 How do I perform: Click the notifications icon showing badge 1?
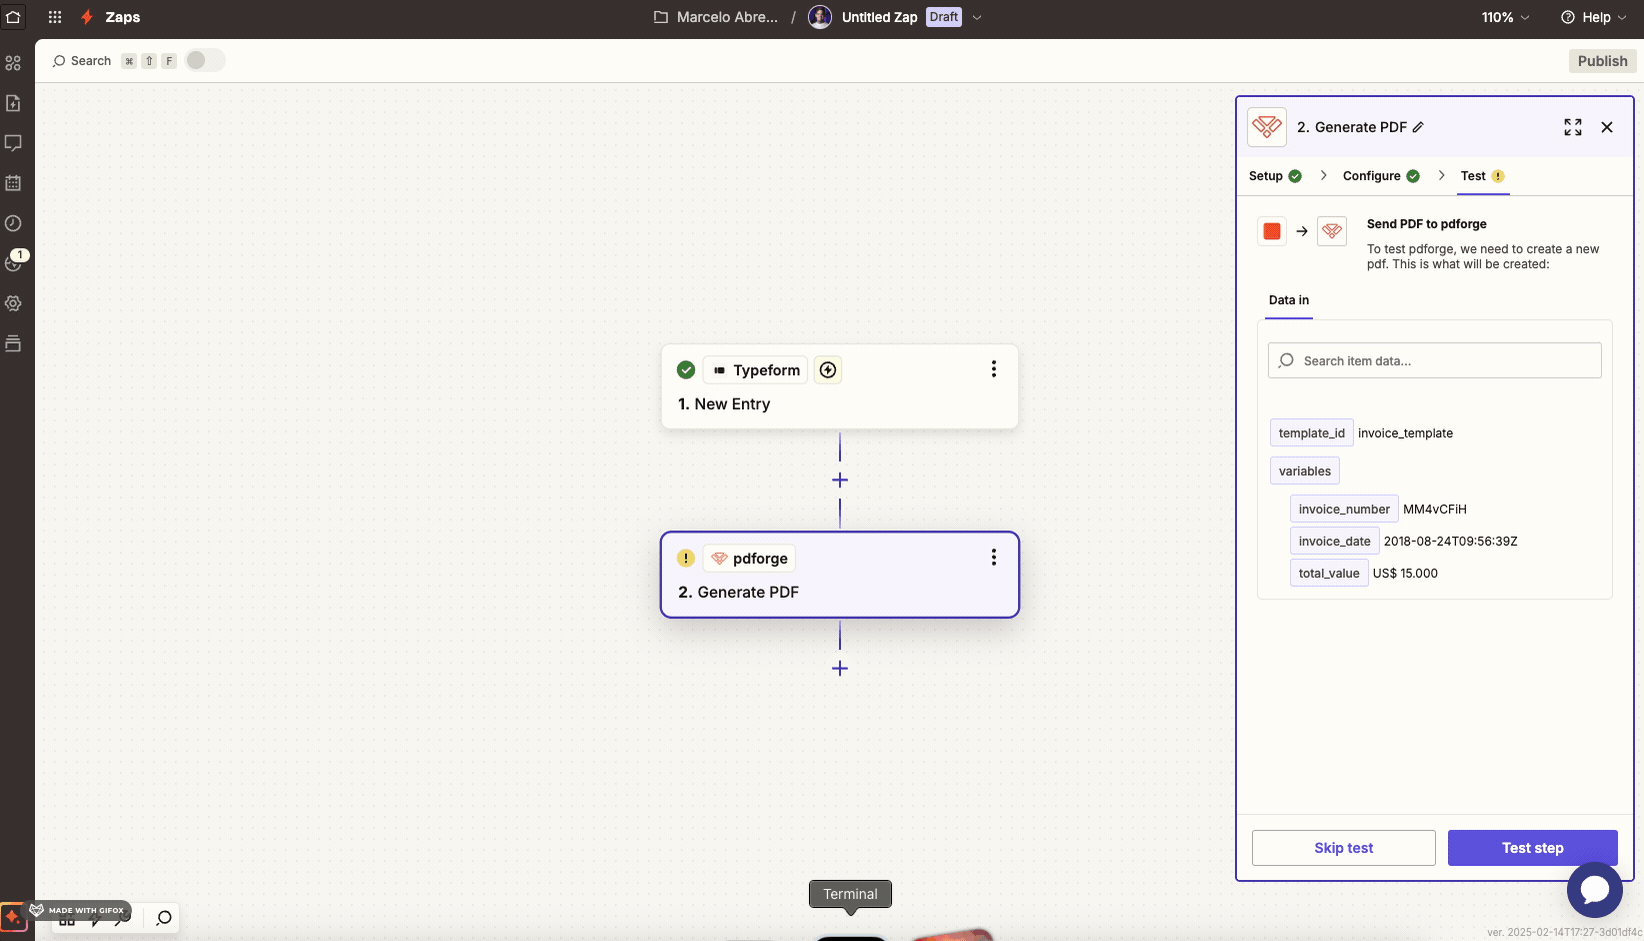[x=14, y=263]
